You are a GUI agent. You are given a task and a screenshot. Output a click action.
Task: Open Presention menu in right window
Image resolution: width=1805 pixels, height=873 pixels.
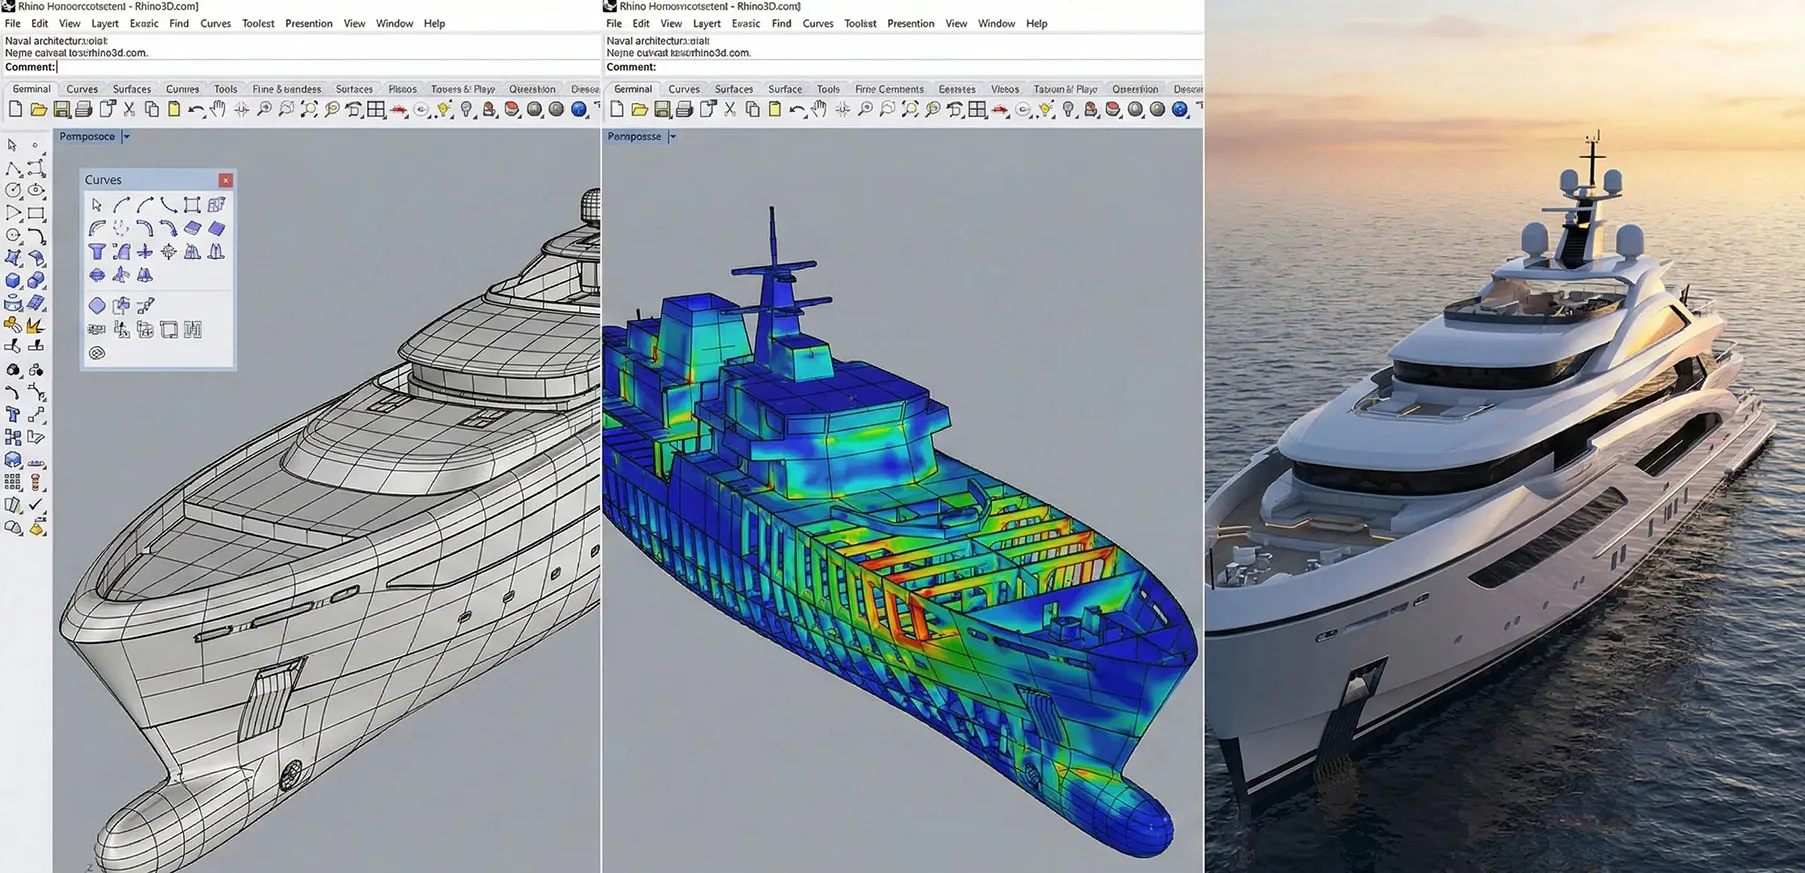pyautogui.click(x=910, y=23)
